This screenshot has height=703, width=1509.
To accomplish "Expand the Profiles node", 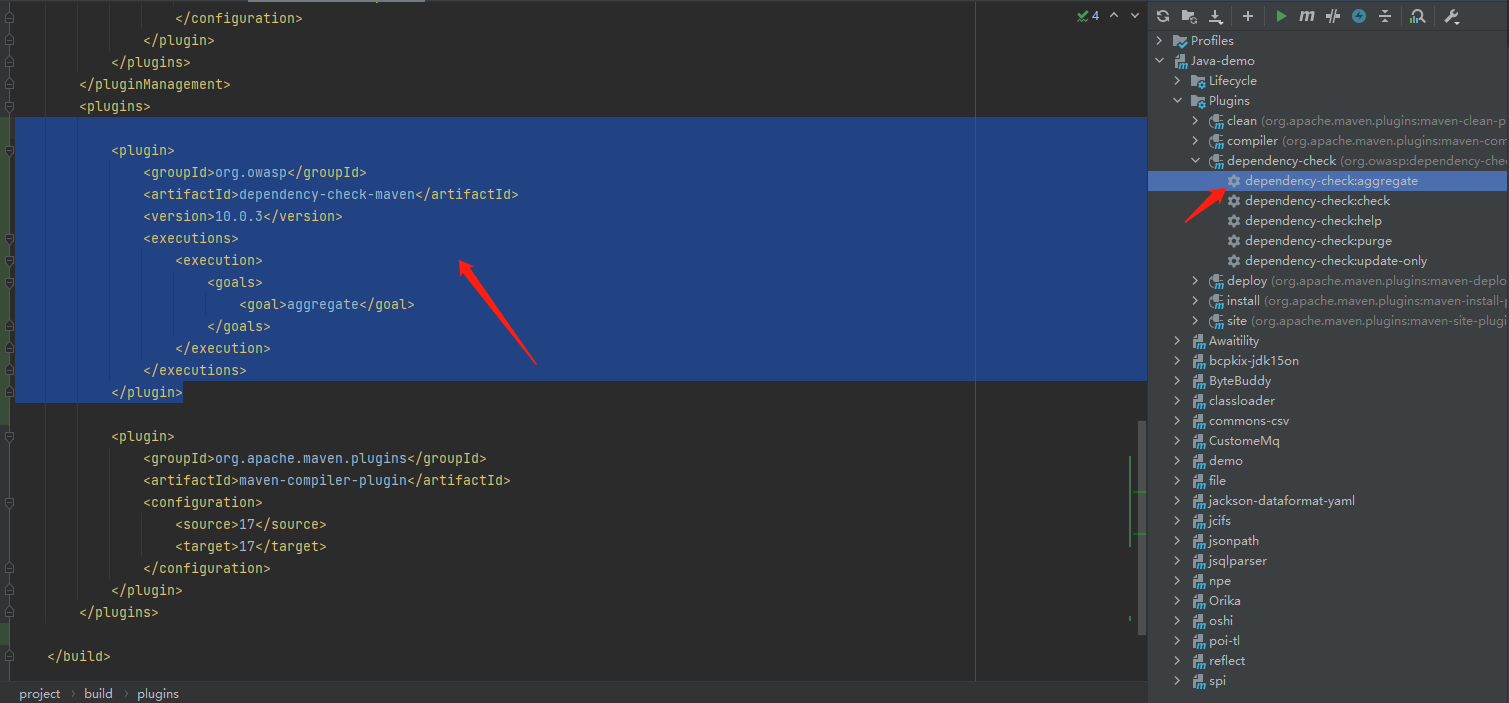I will pos(1160,41).
